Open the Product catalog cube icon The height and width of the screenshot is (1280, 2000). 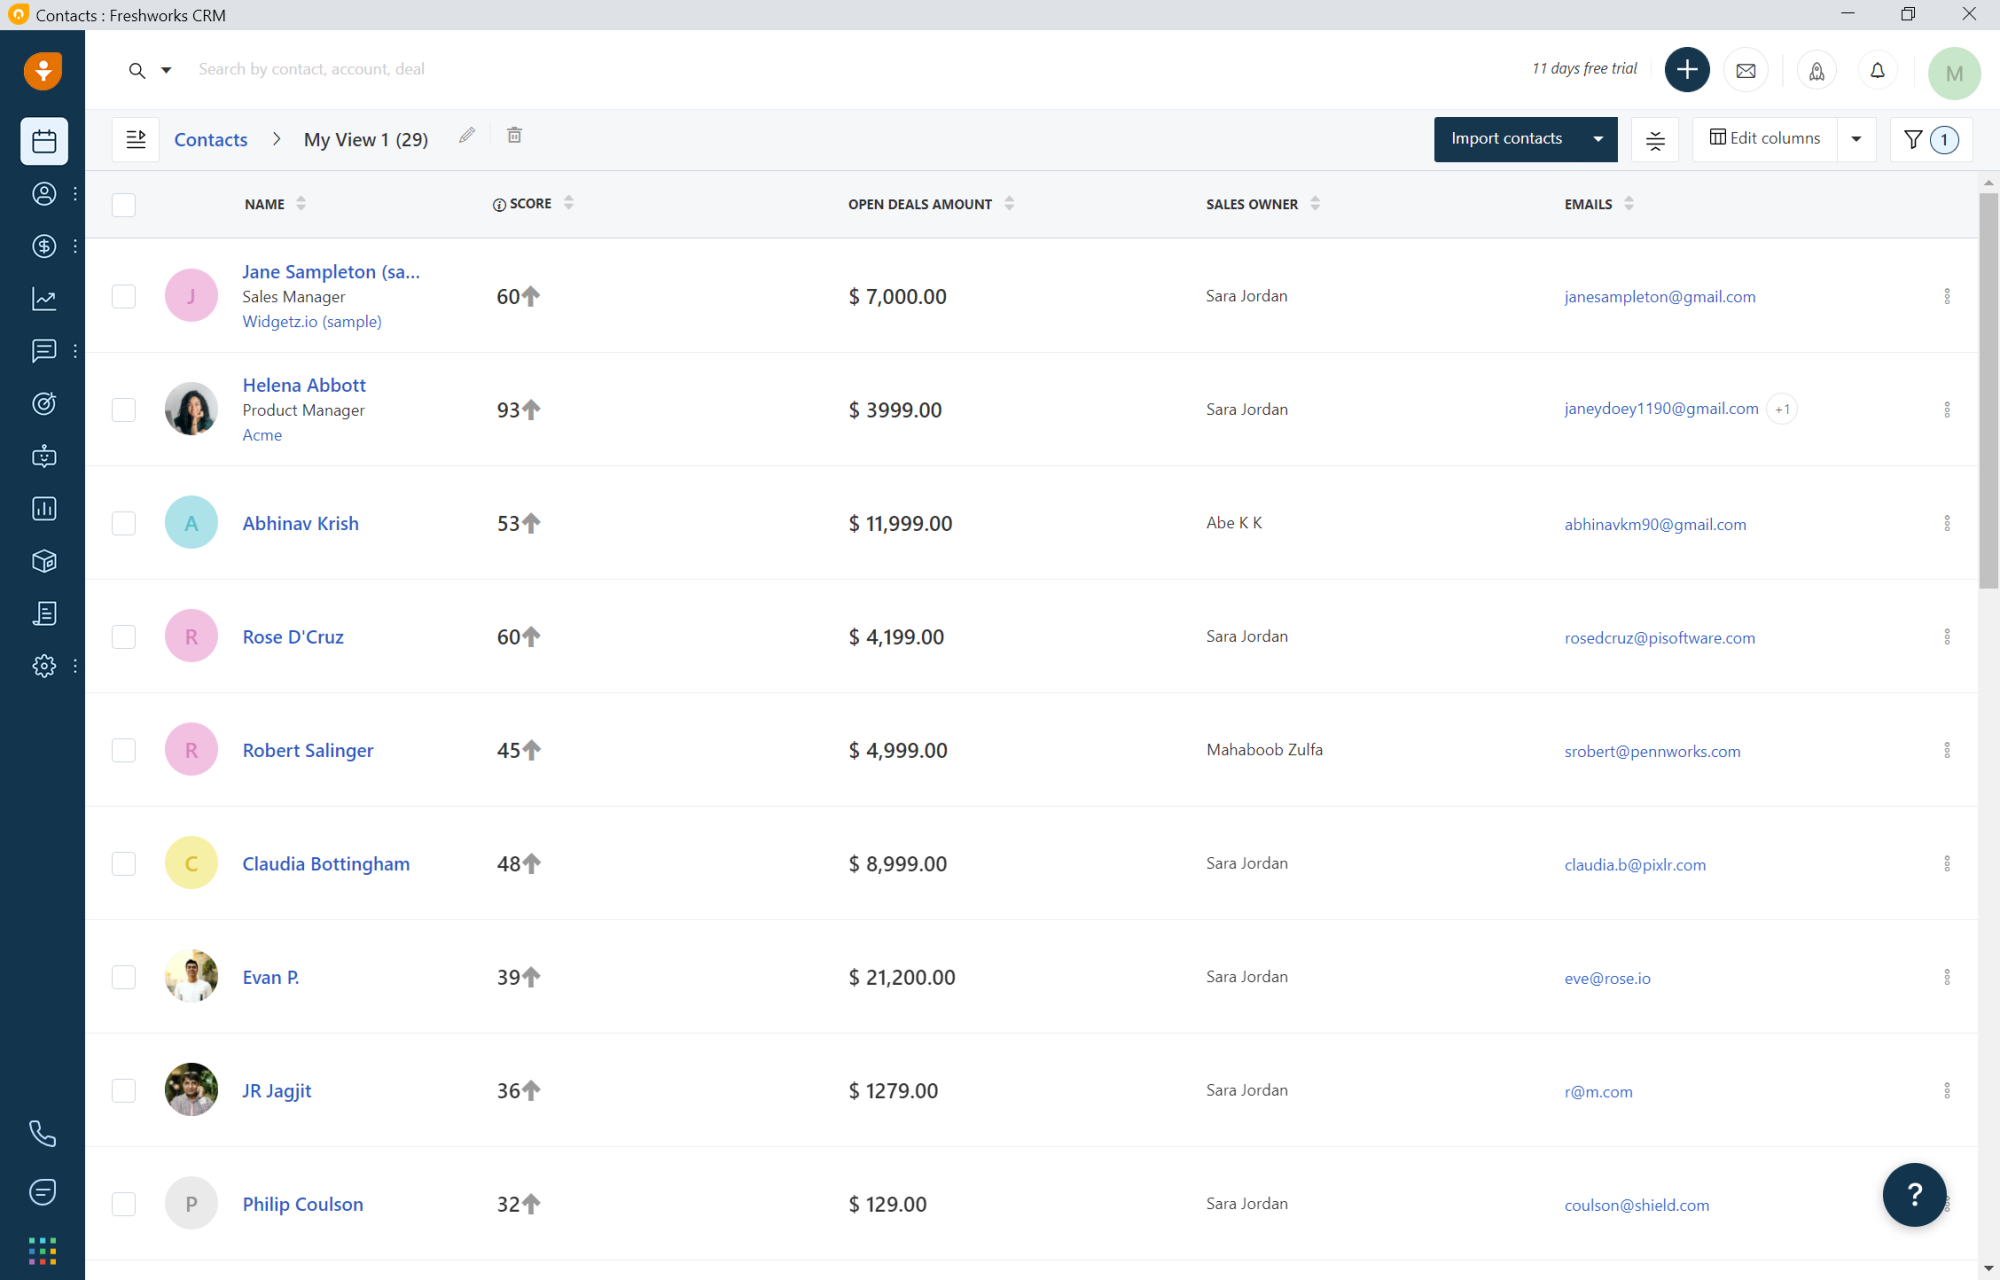(44, 560)
